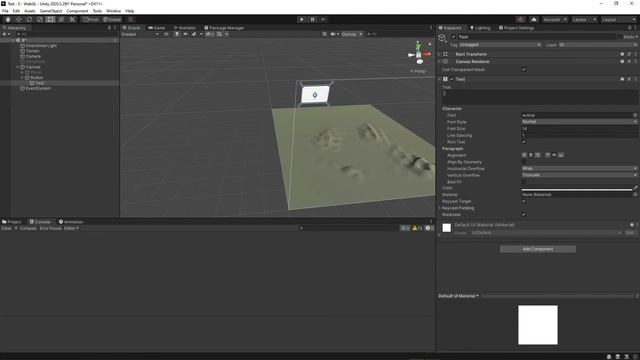Switch to the Project Settings tab

coord(516,28)
